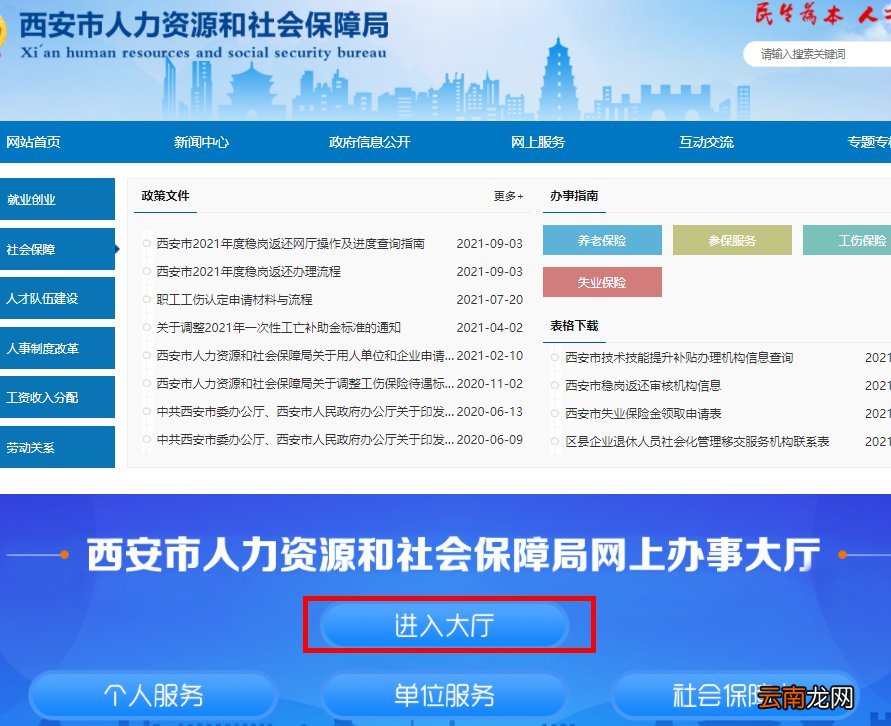Open the policy item dated 2020-06-09

305,440
